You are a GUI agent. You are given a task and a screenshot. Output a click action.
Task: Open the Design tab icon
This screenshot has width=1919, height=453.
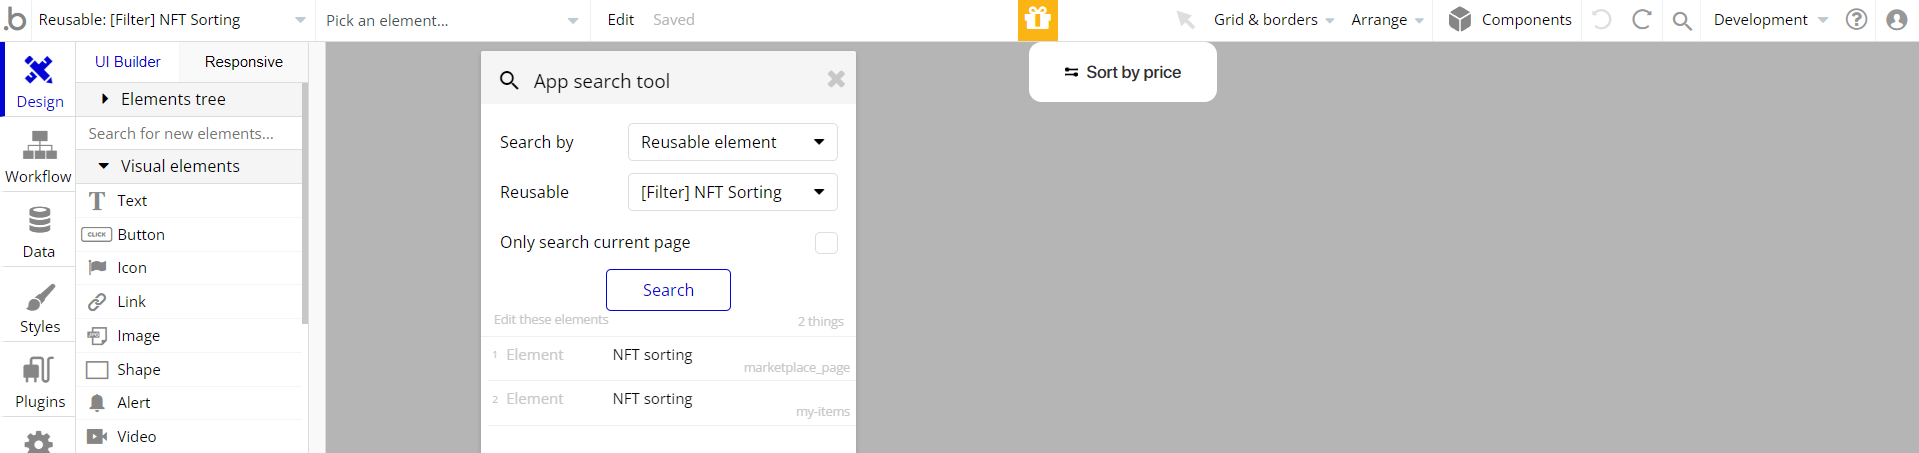(x=39, y=70)
